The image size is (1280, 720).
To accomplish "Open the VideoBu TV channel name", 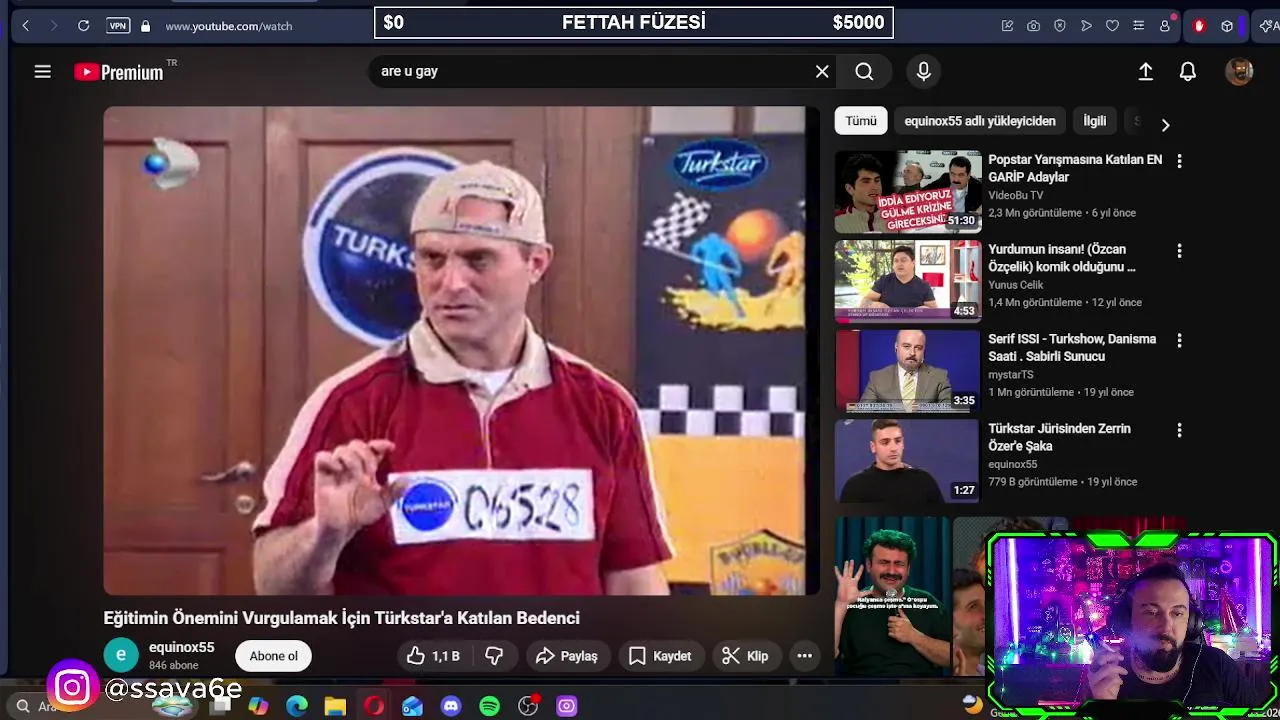I will (1015, 195).
